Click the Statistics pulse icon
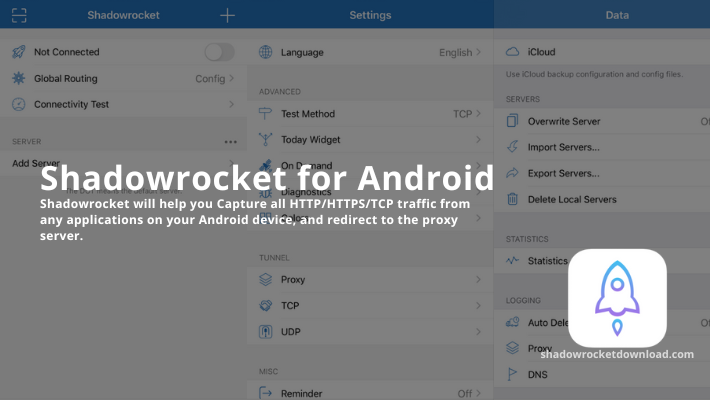 (x=512, y=260)
